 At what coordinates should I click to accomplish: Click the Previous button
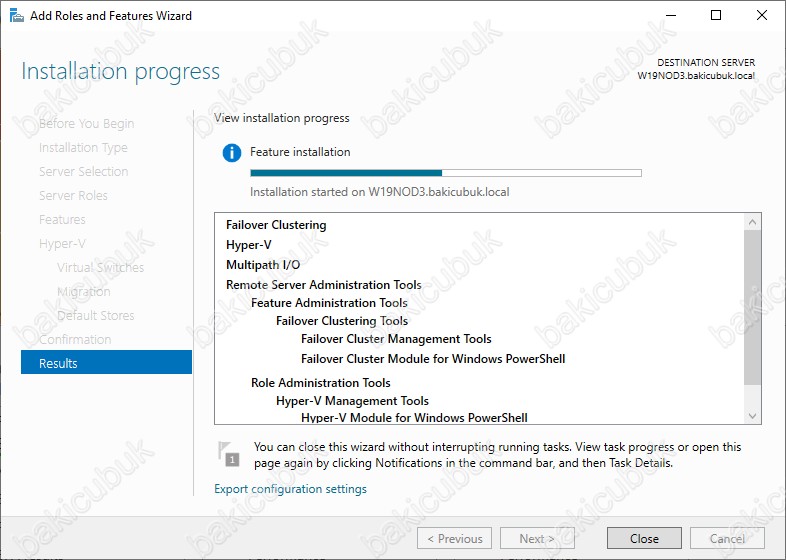click(454, 538)
